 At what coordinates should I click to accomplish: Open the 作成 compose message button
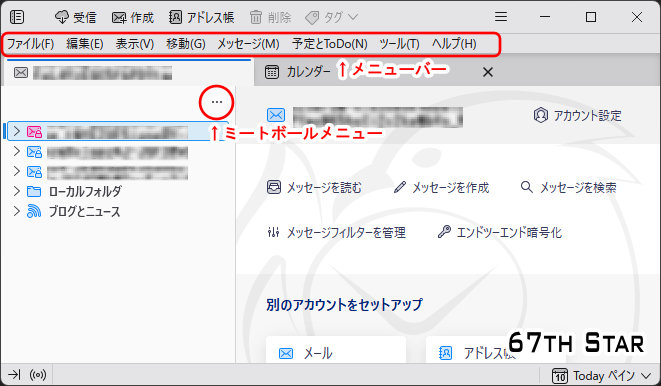point(132,17)
